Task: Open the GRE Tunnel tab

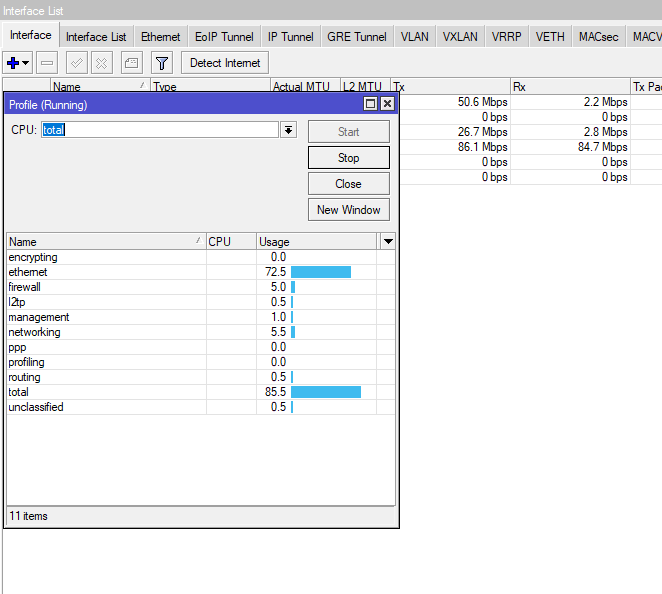Action: [x=357, y=37]
